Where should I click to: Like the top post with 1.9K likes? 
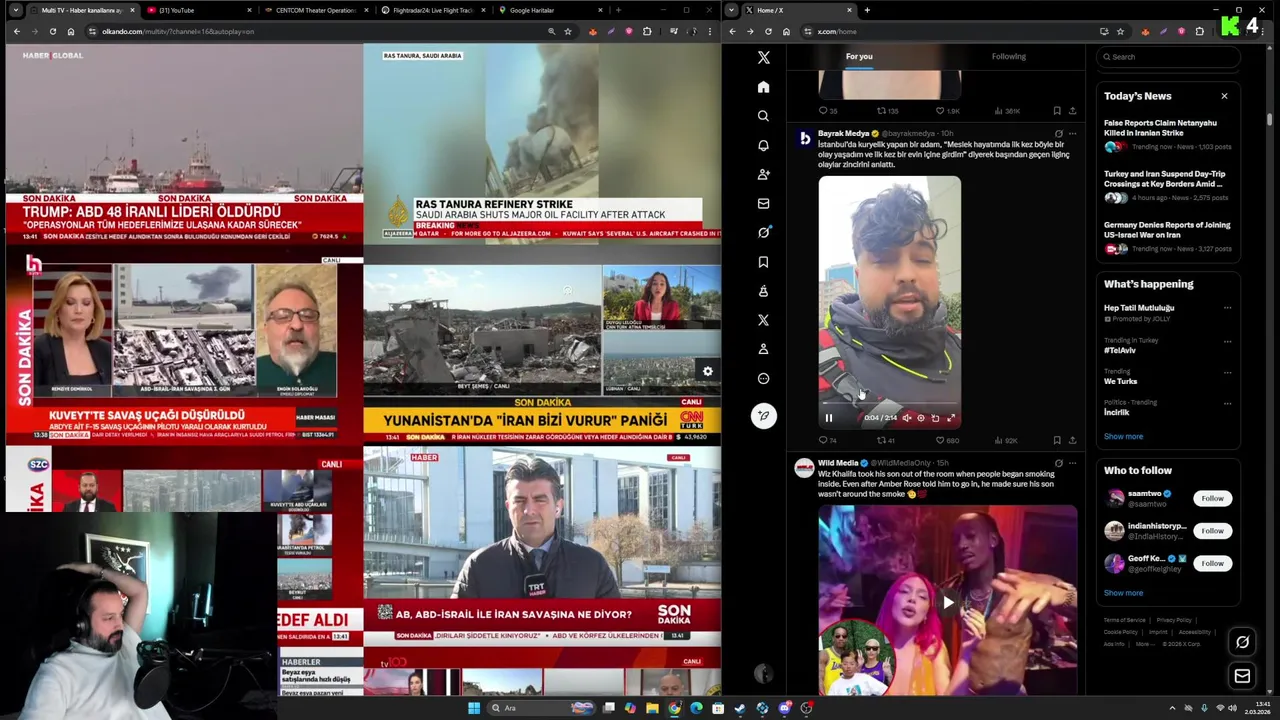[x=947, y=111]
